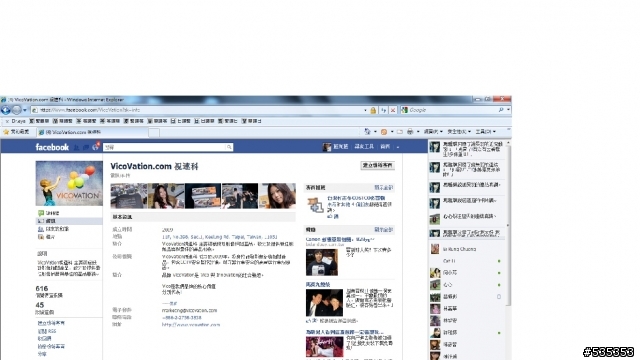Click the magnifier search icon beside Google box
640x360 pixels.
click(501, 110)
